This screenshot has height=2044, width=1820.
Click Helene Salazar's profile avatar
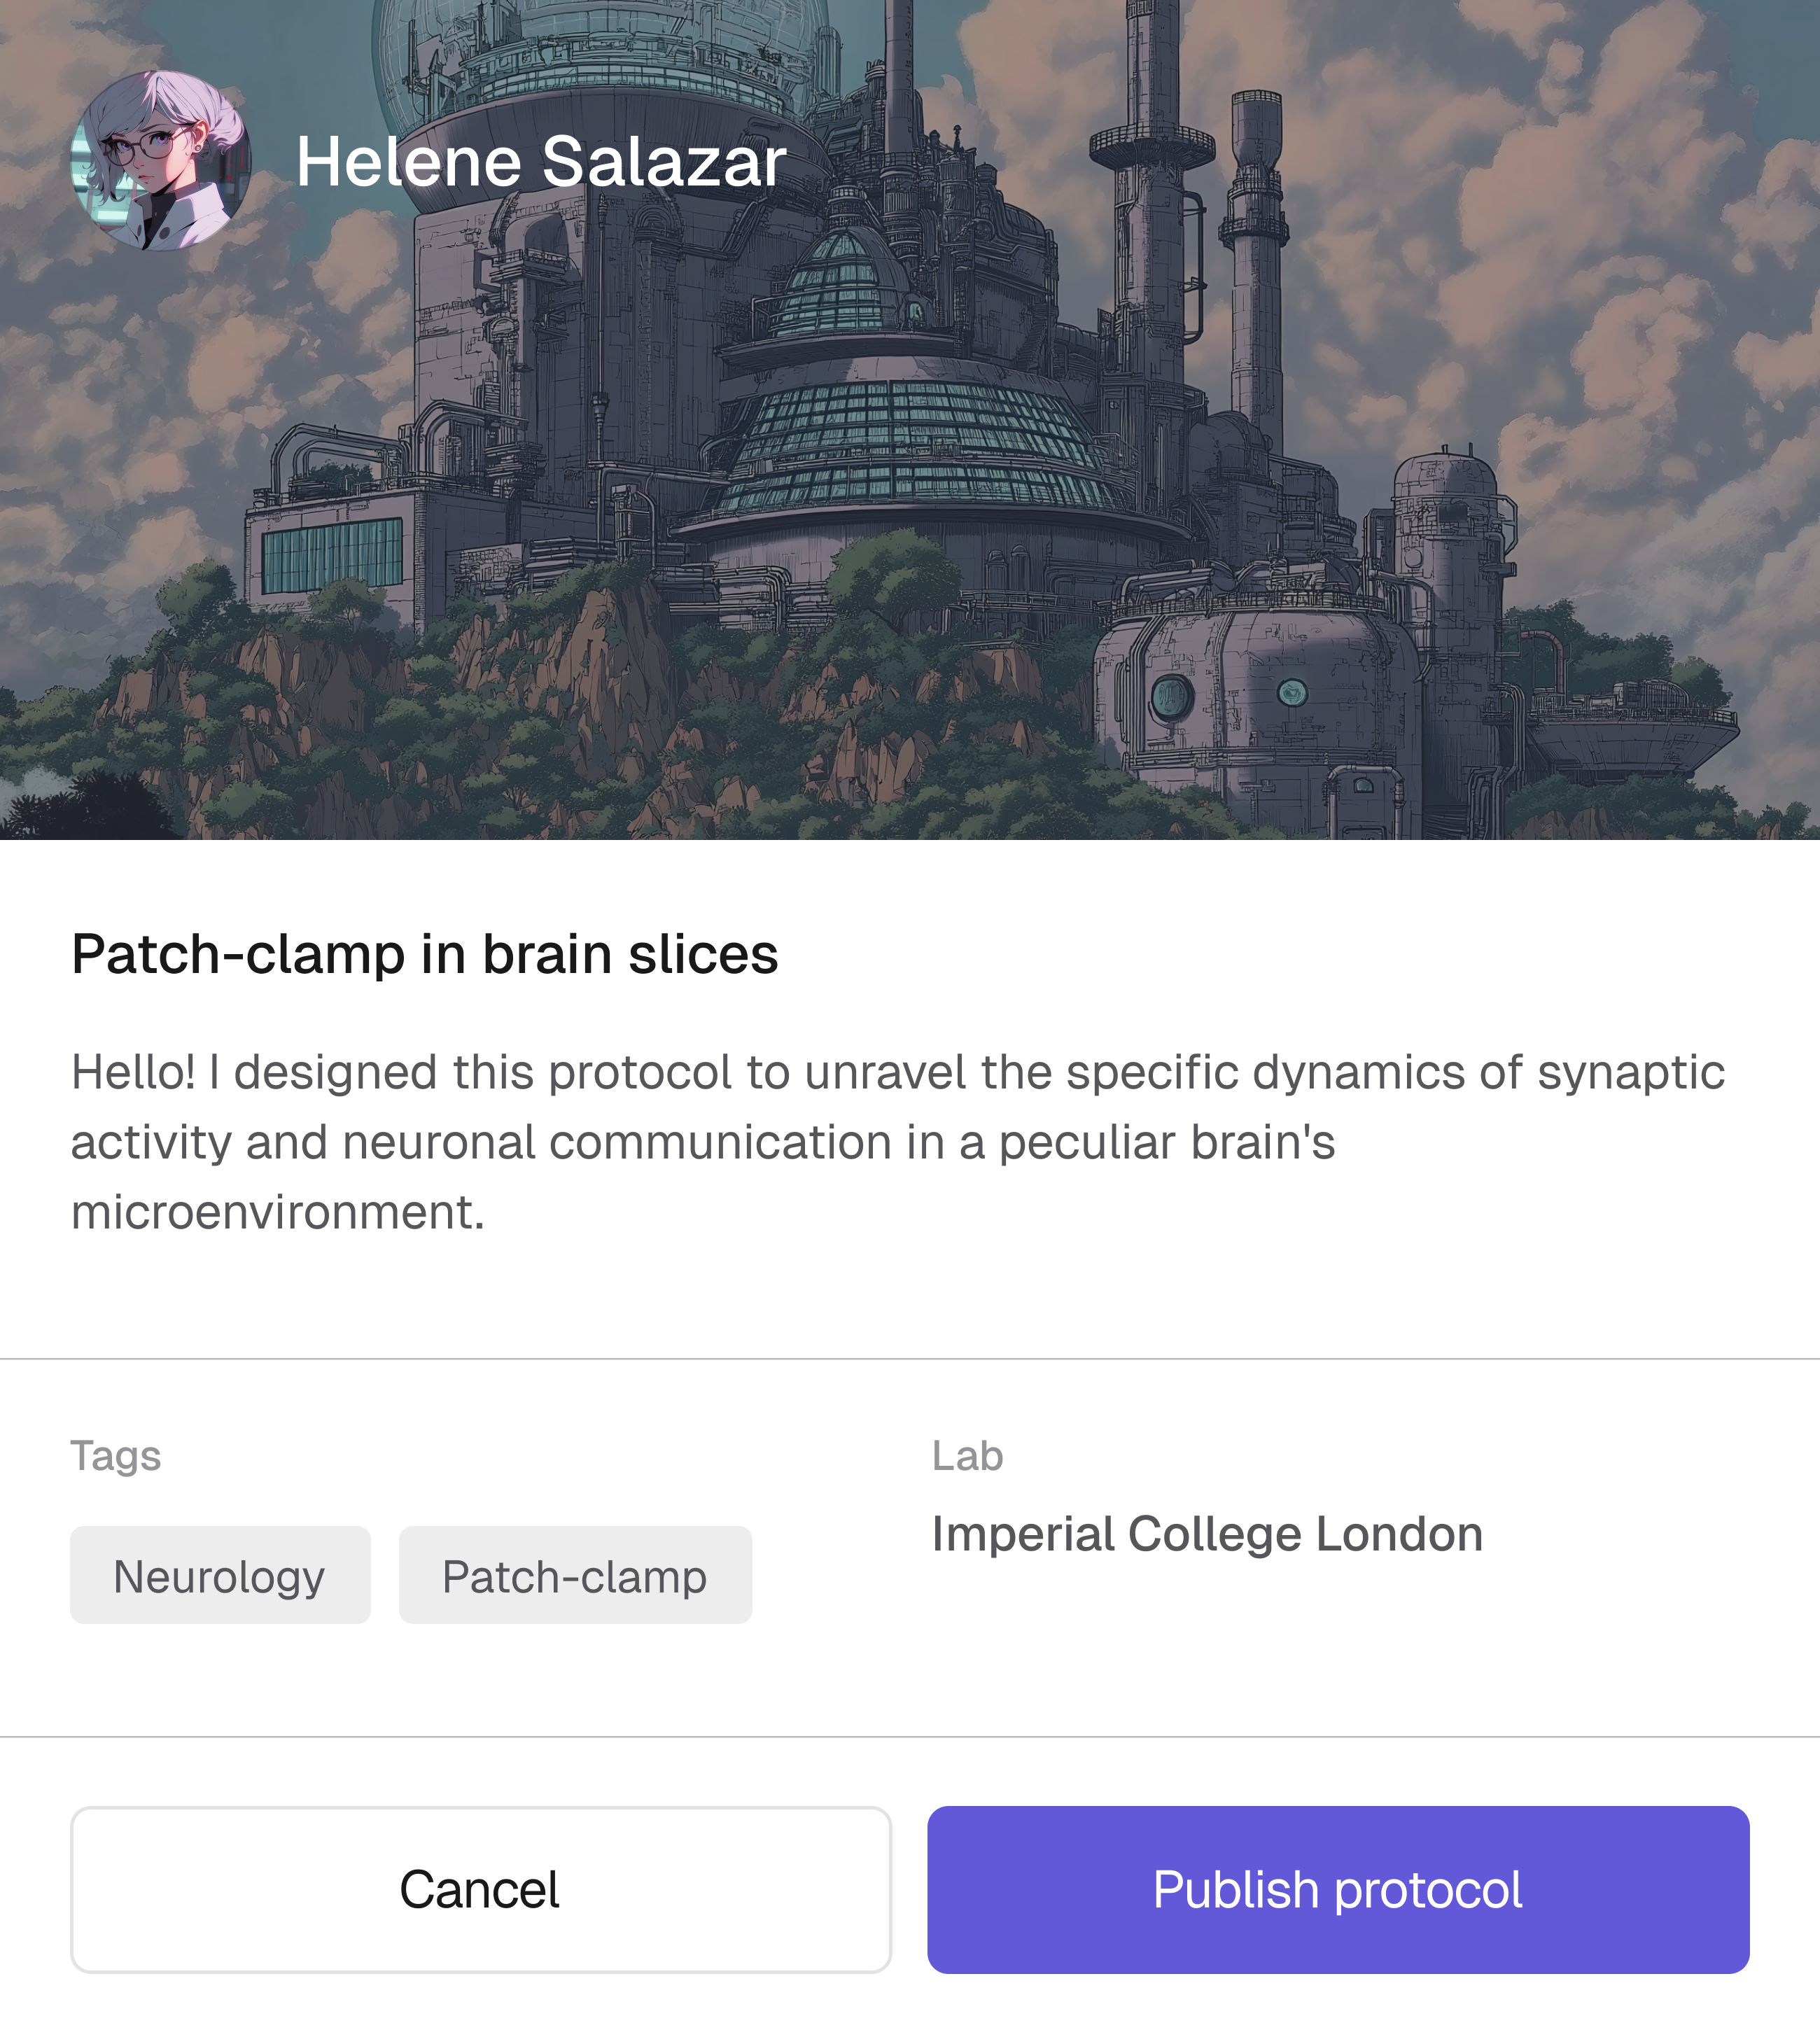tap(160, 161)
